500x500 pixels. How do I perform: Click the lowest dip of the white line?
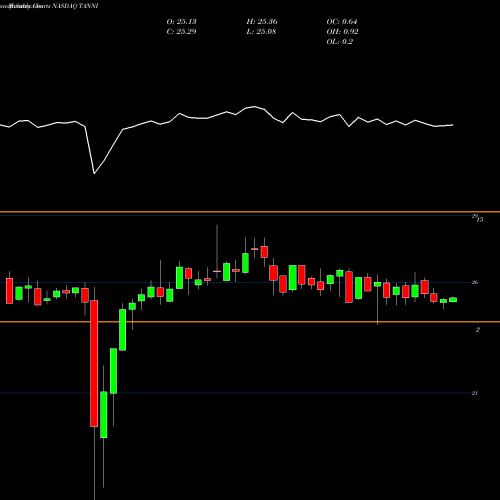94,173
